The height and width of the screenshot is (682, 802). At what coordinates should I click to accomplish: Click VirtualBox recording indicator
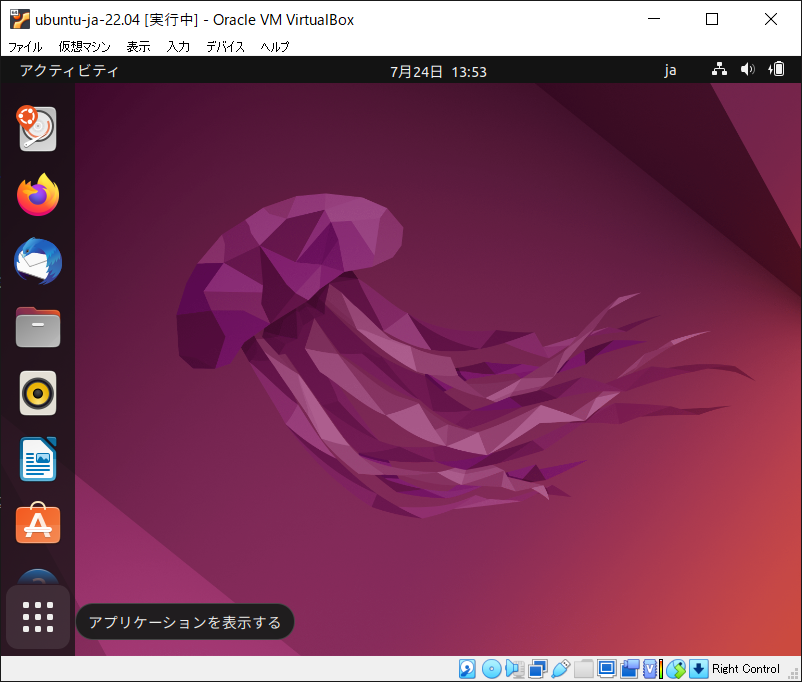click(x=630, y=669)
